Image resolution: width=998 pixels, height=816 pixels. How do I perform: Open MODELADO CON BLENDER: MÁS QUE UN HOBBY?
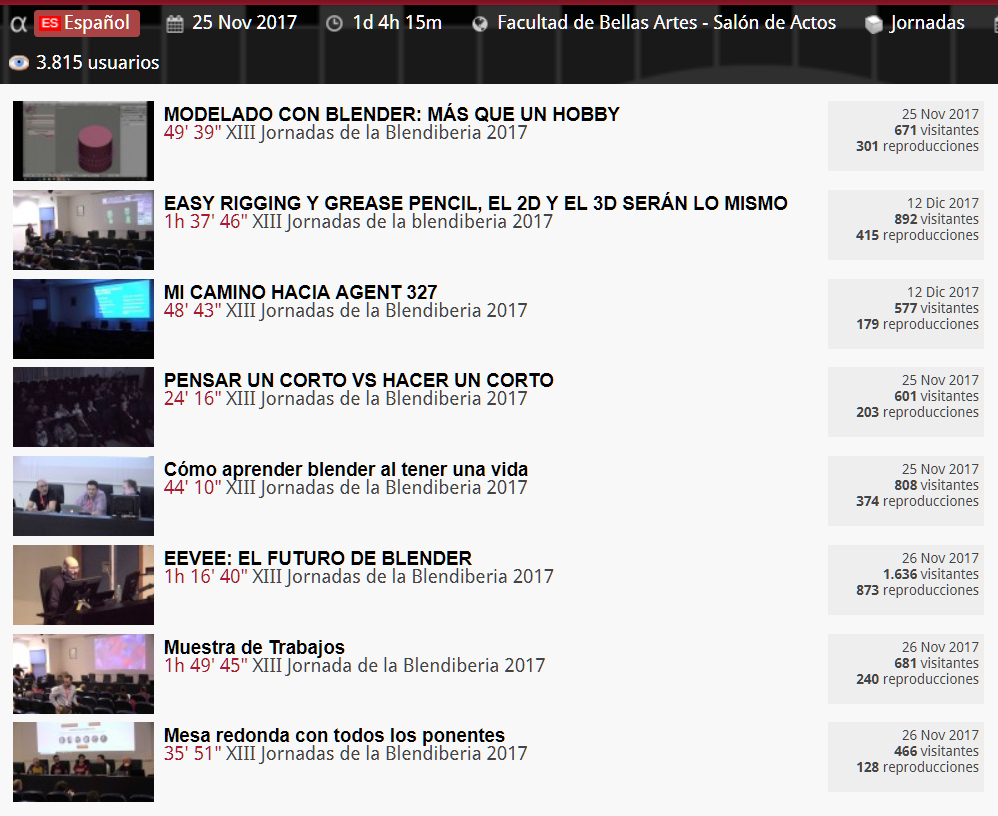391,114
